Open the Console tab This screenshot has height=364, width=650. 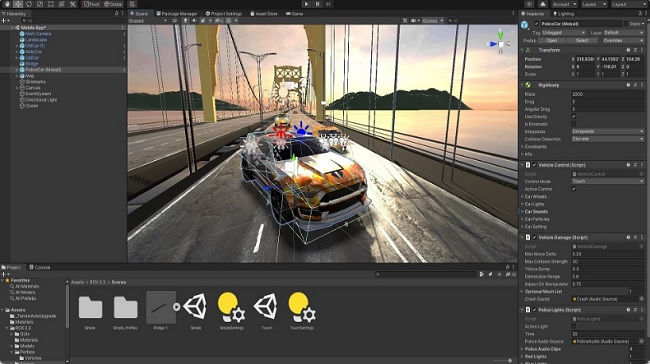pyautogui.click(x=40, y=267)
